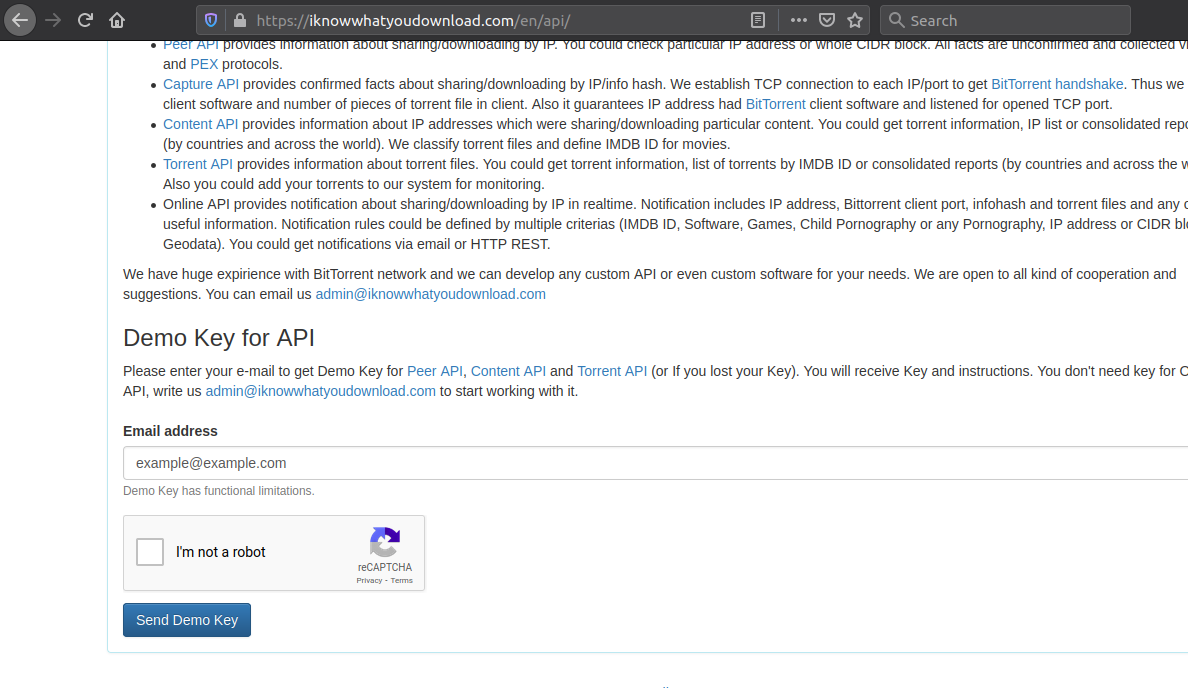1188x688 pixels.
Task: Go back to the previous page
Action: click(x=20, y=20)
